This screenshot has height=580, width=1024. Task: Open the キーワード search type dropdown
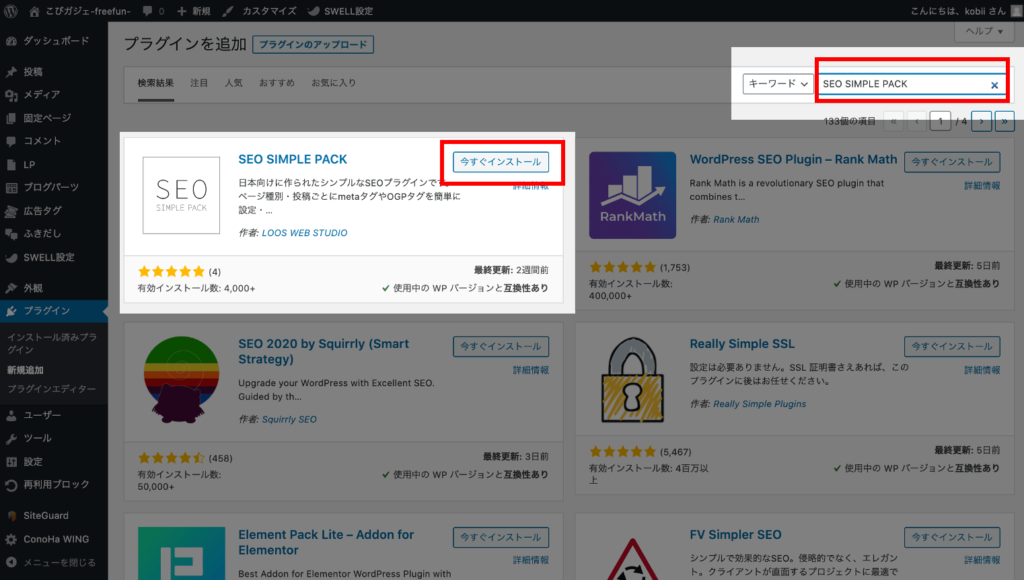777,84
